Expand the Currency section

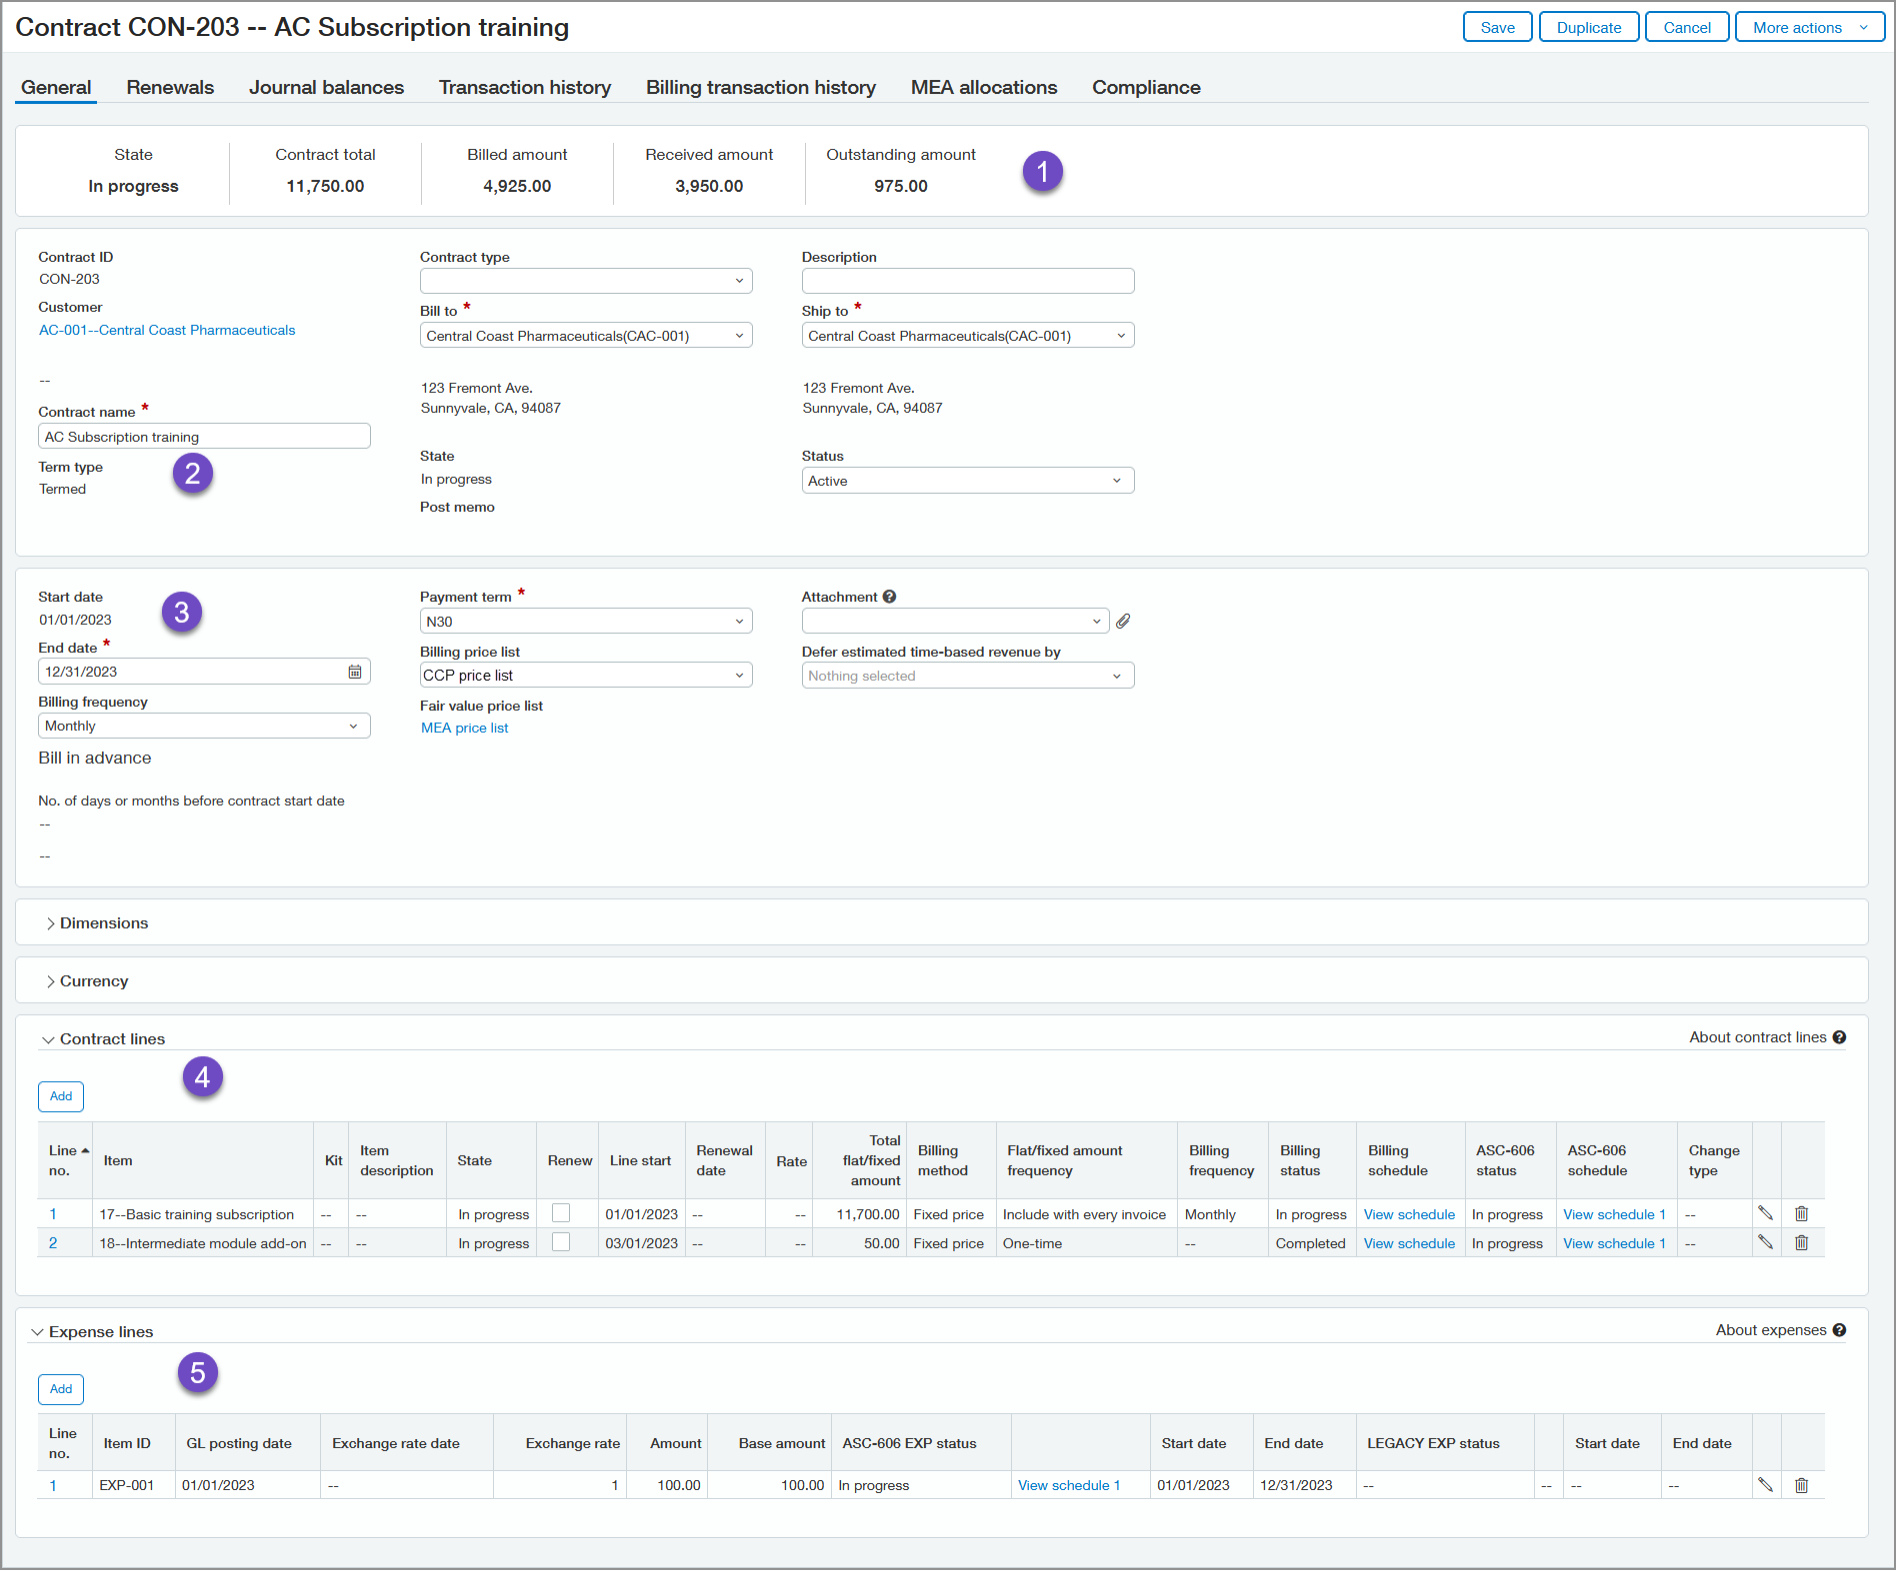click(93, 980)
